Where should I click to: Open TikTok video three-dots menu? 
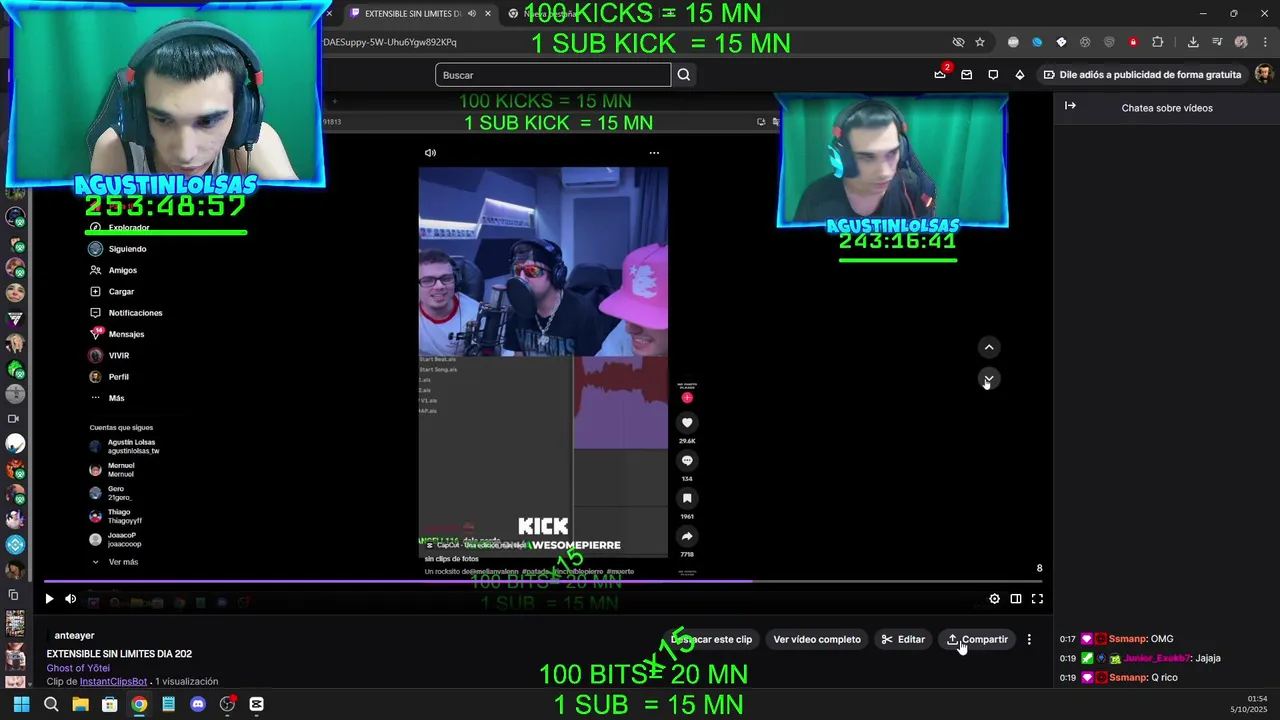pos(654,153)
